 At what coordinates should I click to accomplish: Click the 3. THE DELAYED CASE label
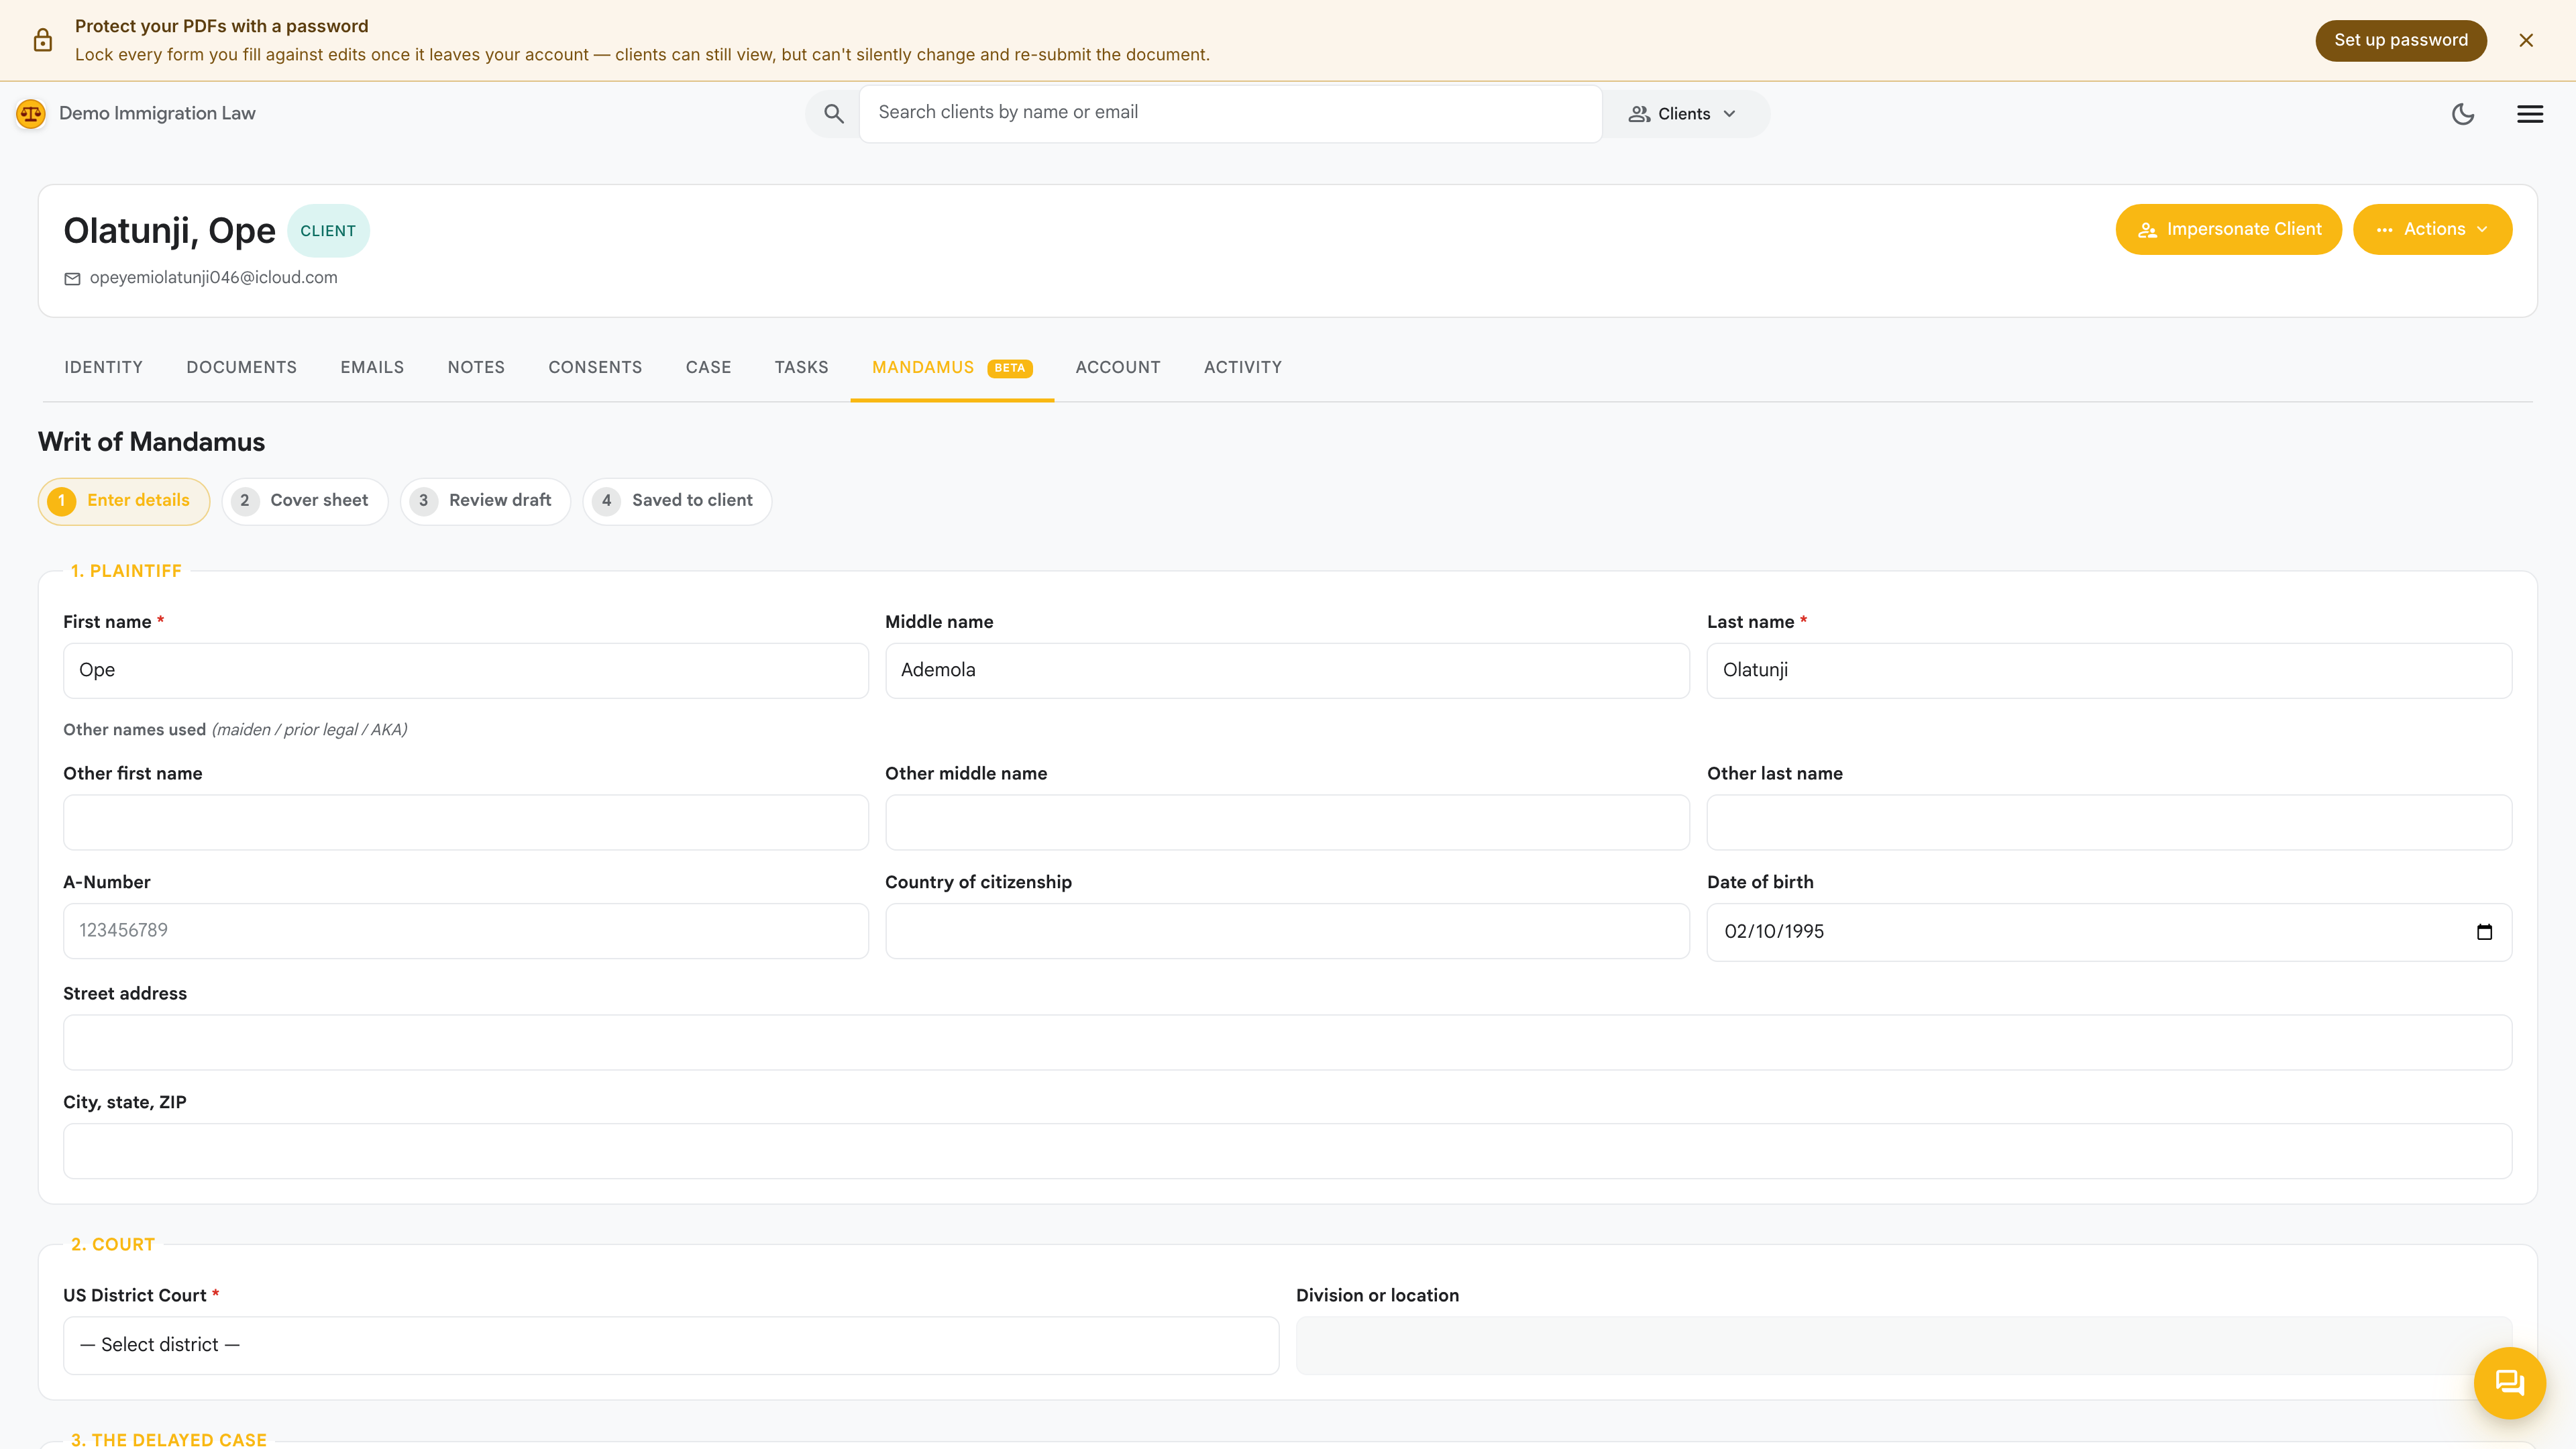pos(169,1440)
